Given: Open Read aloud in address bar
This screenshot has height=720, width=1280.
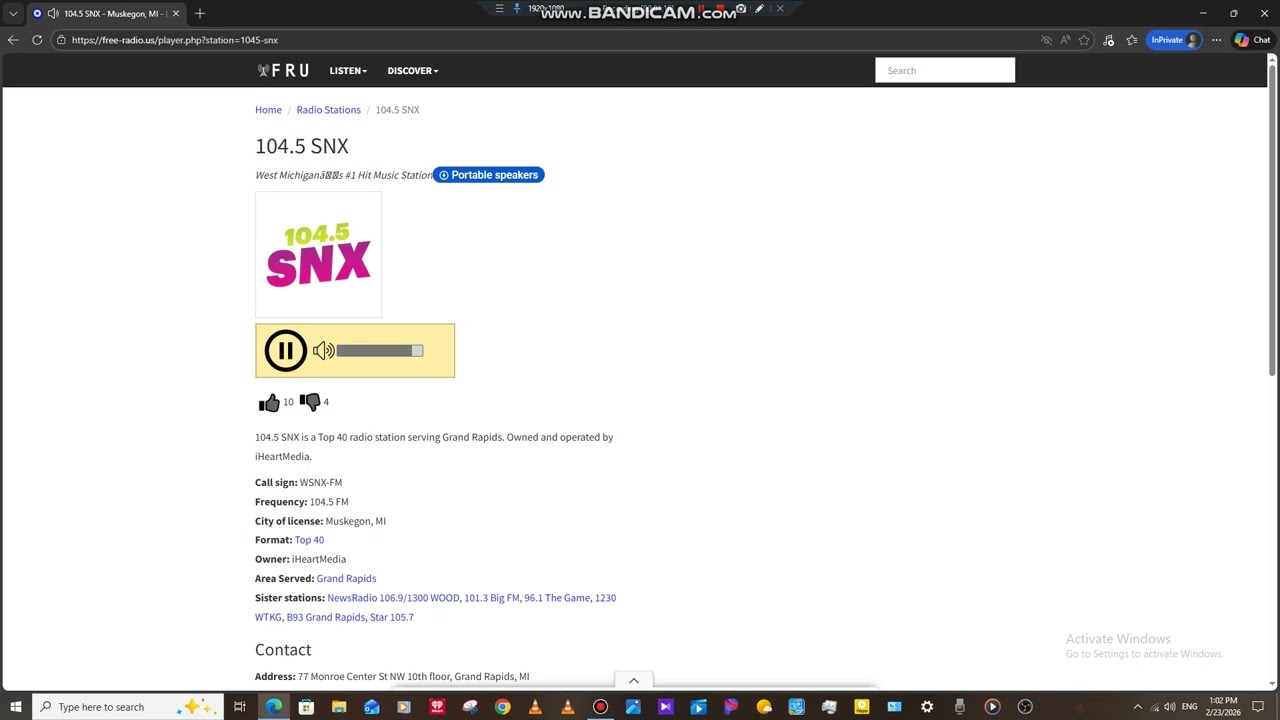Looking at the screenshot, I should [x=1065, y=40].
